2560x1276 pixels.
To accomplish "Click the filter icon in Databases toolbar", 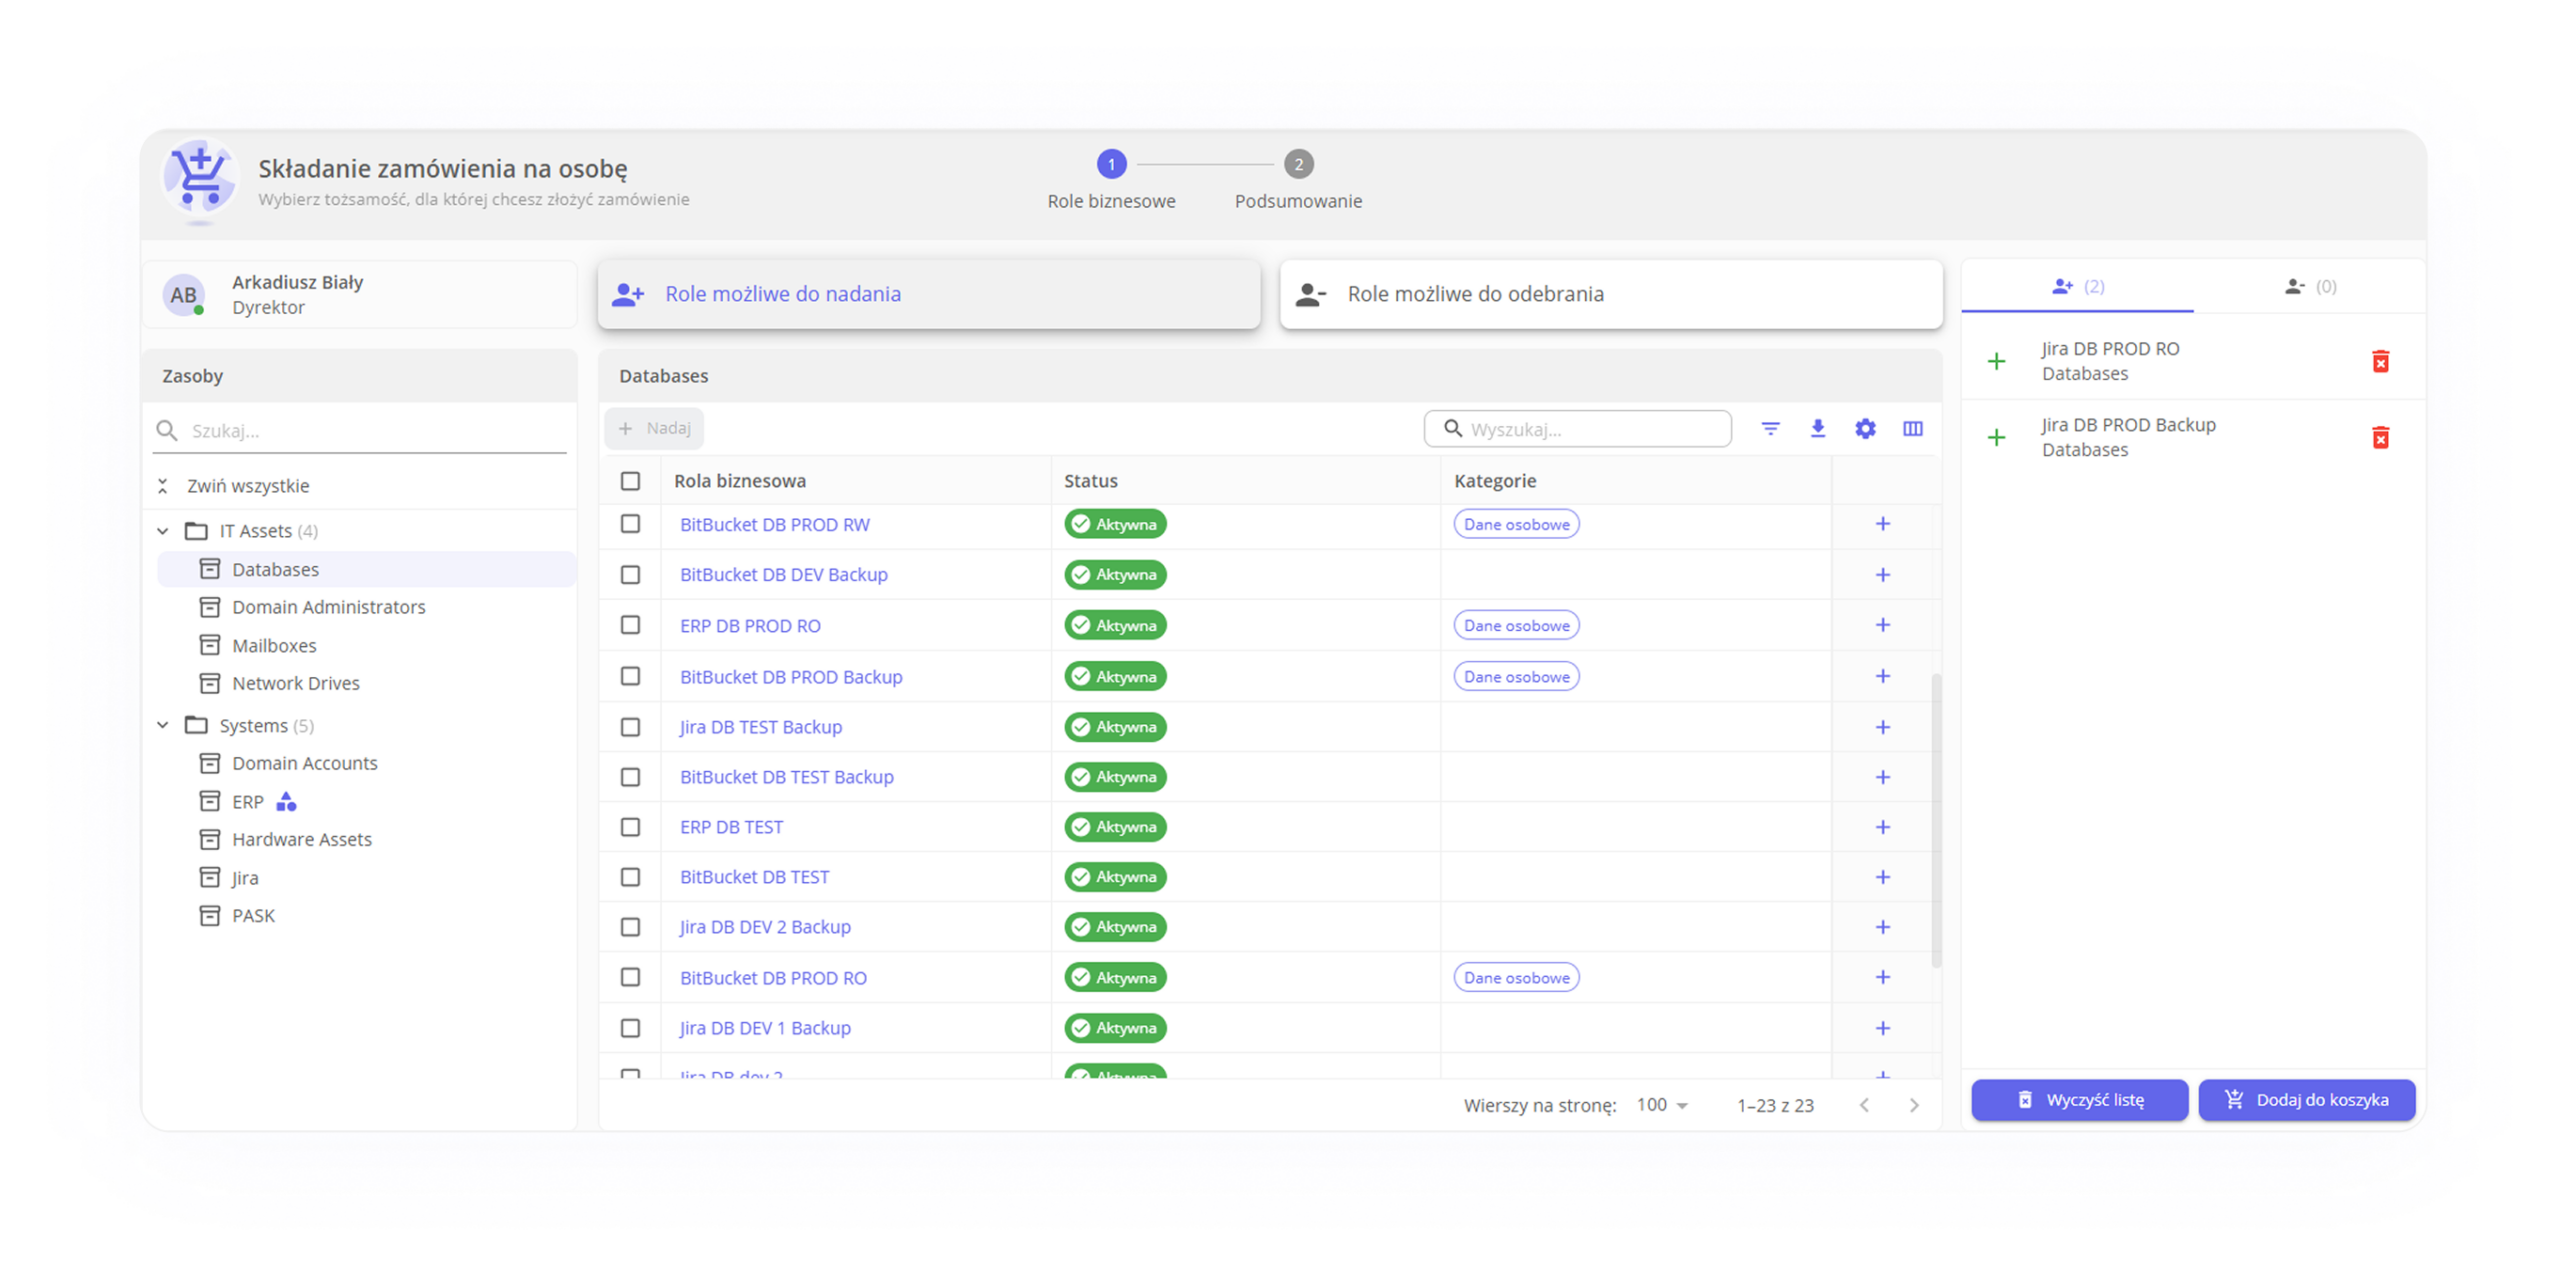I will (x=1770, y=429).
